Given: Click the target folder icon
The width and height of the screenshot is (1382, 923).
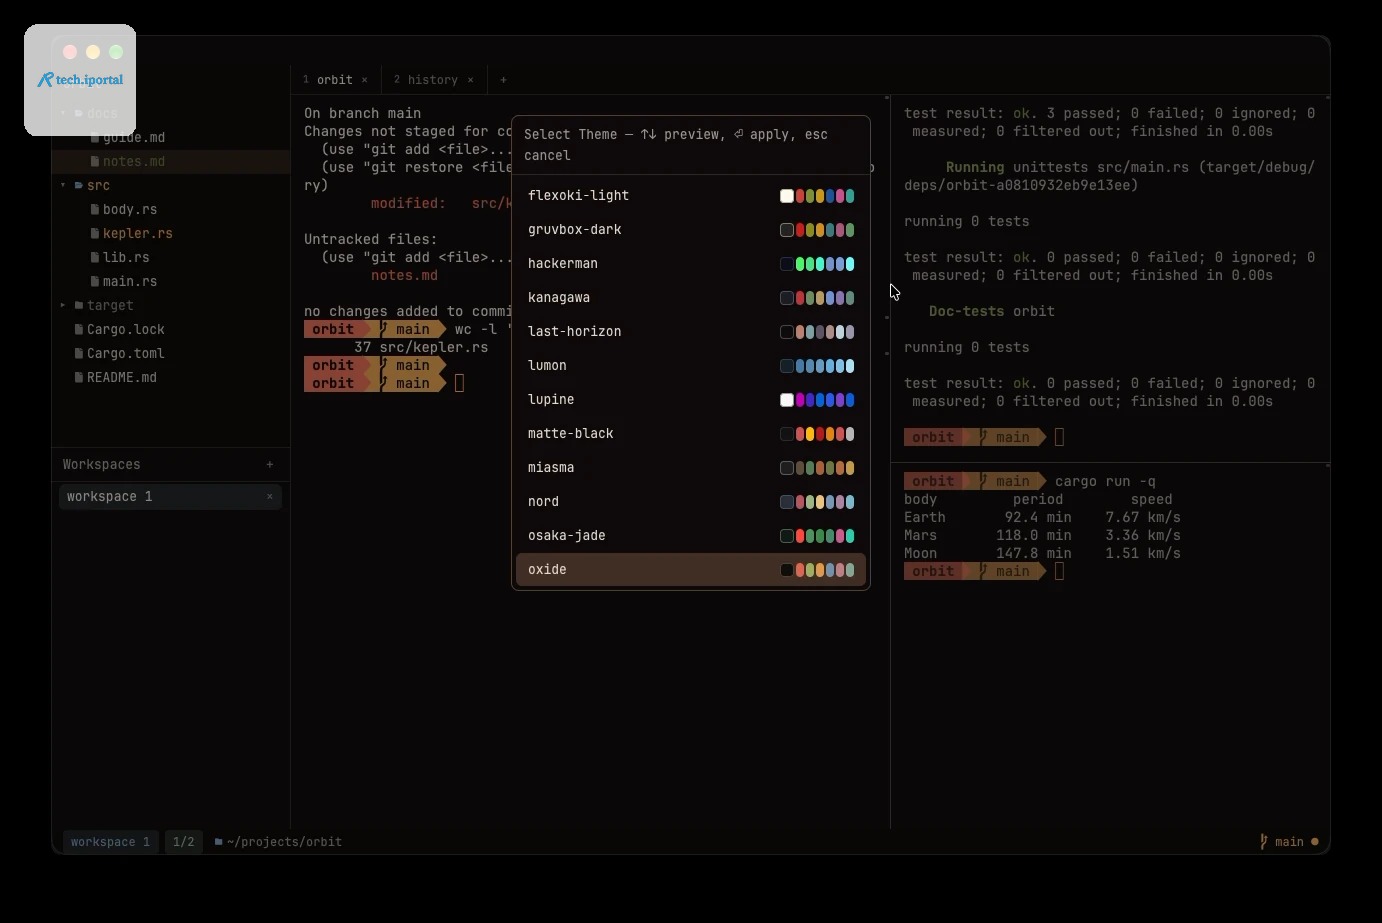Looking at the screenshot, I should click(79, 306).
